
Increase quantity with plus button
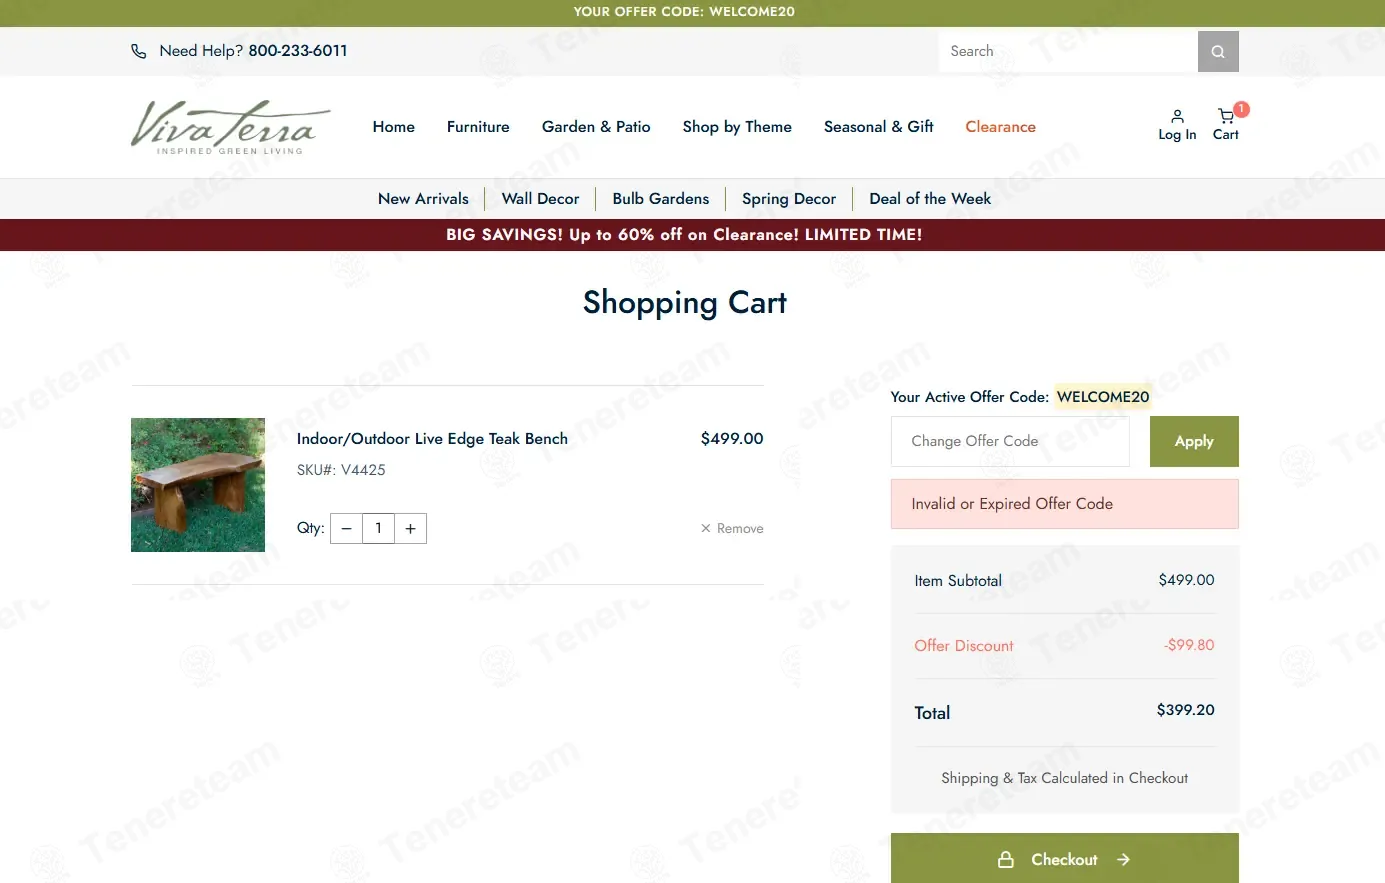410,528
